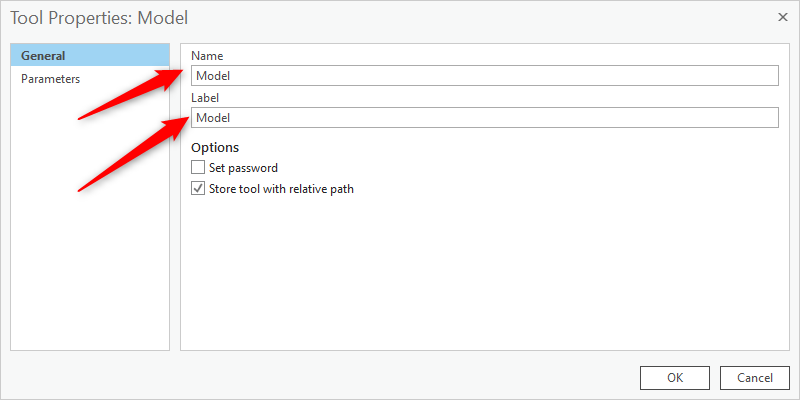Uncheck Store tool with relative path box
Viewport: 800px width, 400px height.
pyautogui.click(x=197, y=188)
